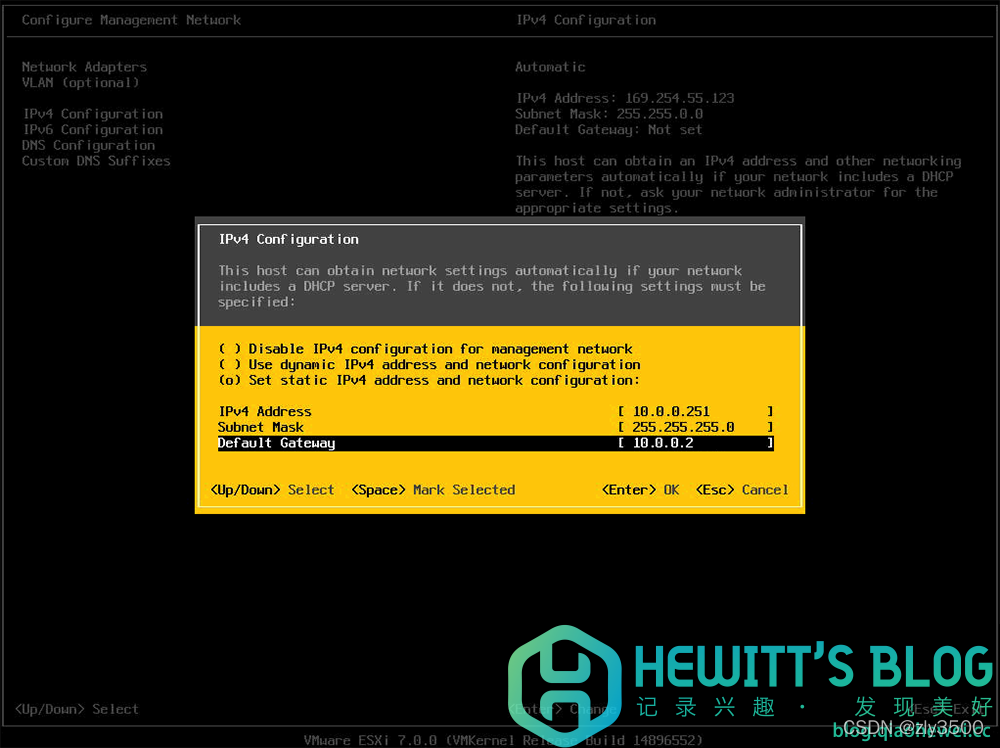This screenshot has height=748, width=1000.
Task: Click the <Esc> Cancel hint in dialog
Action: click(x=742, y=490)
